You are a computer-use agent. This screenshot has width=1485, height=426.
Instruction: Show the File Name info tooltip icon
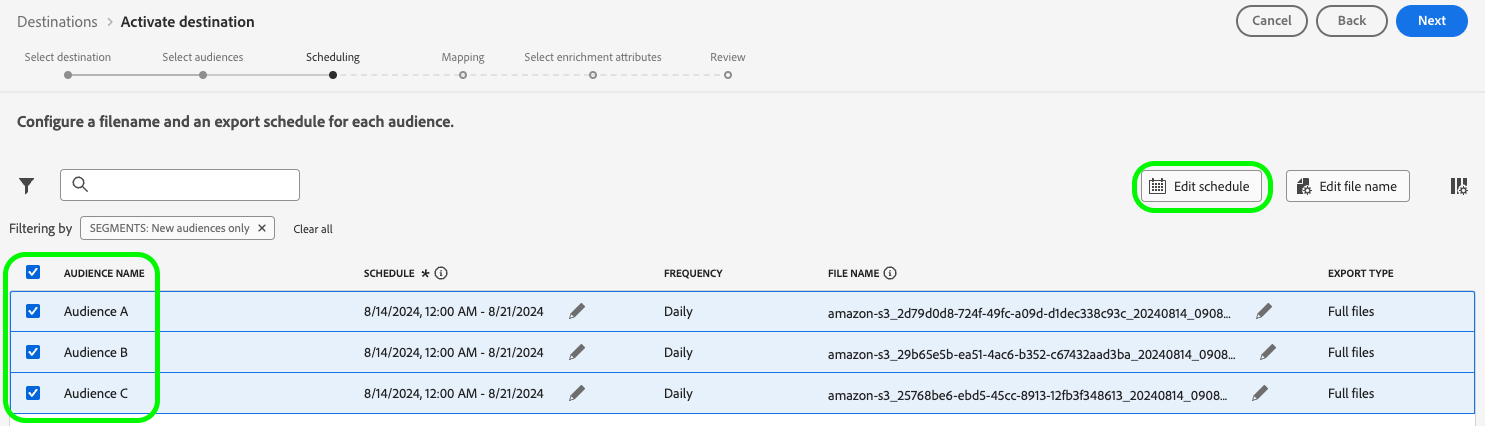click(890, 273)
